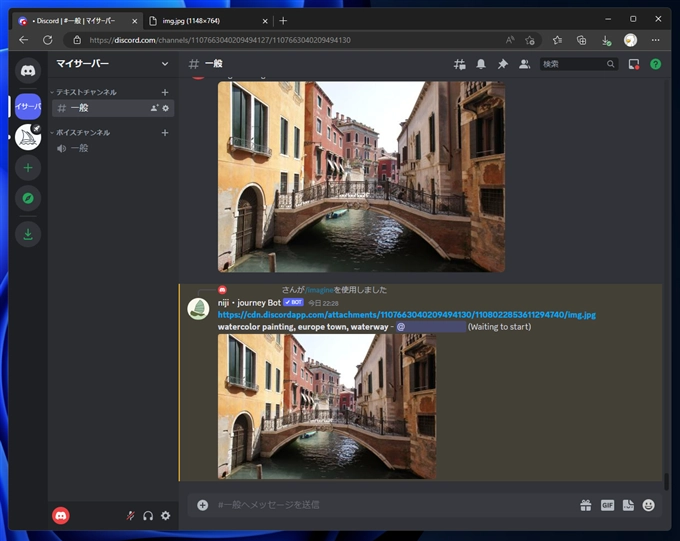The height and width of the screenshot is (541, 680).
Task: Collapse the ボイスチャンネル category
Action: pos(80,133)
